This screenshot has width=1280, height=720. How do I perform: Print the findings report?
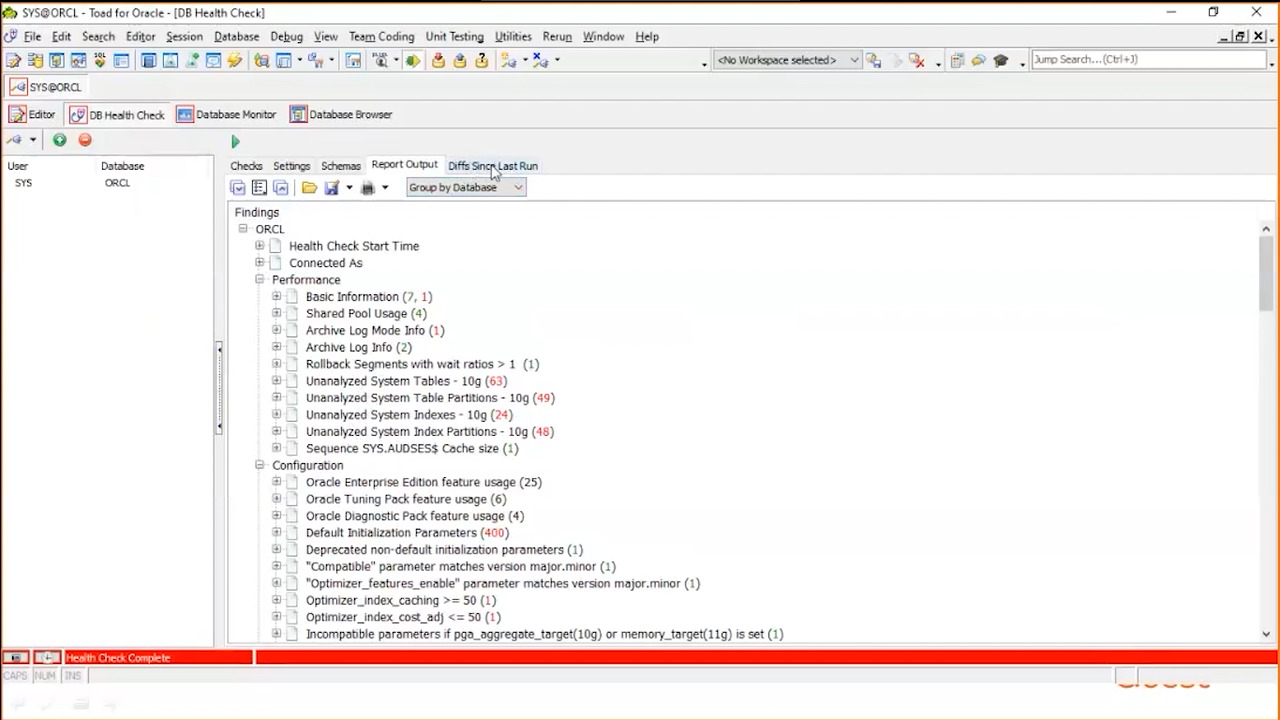(x=367, y=188)
